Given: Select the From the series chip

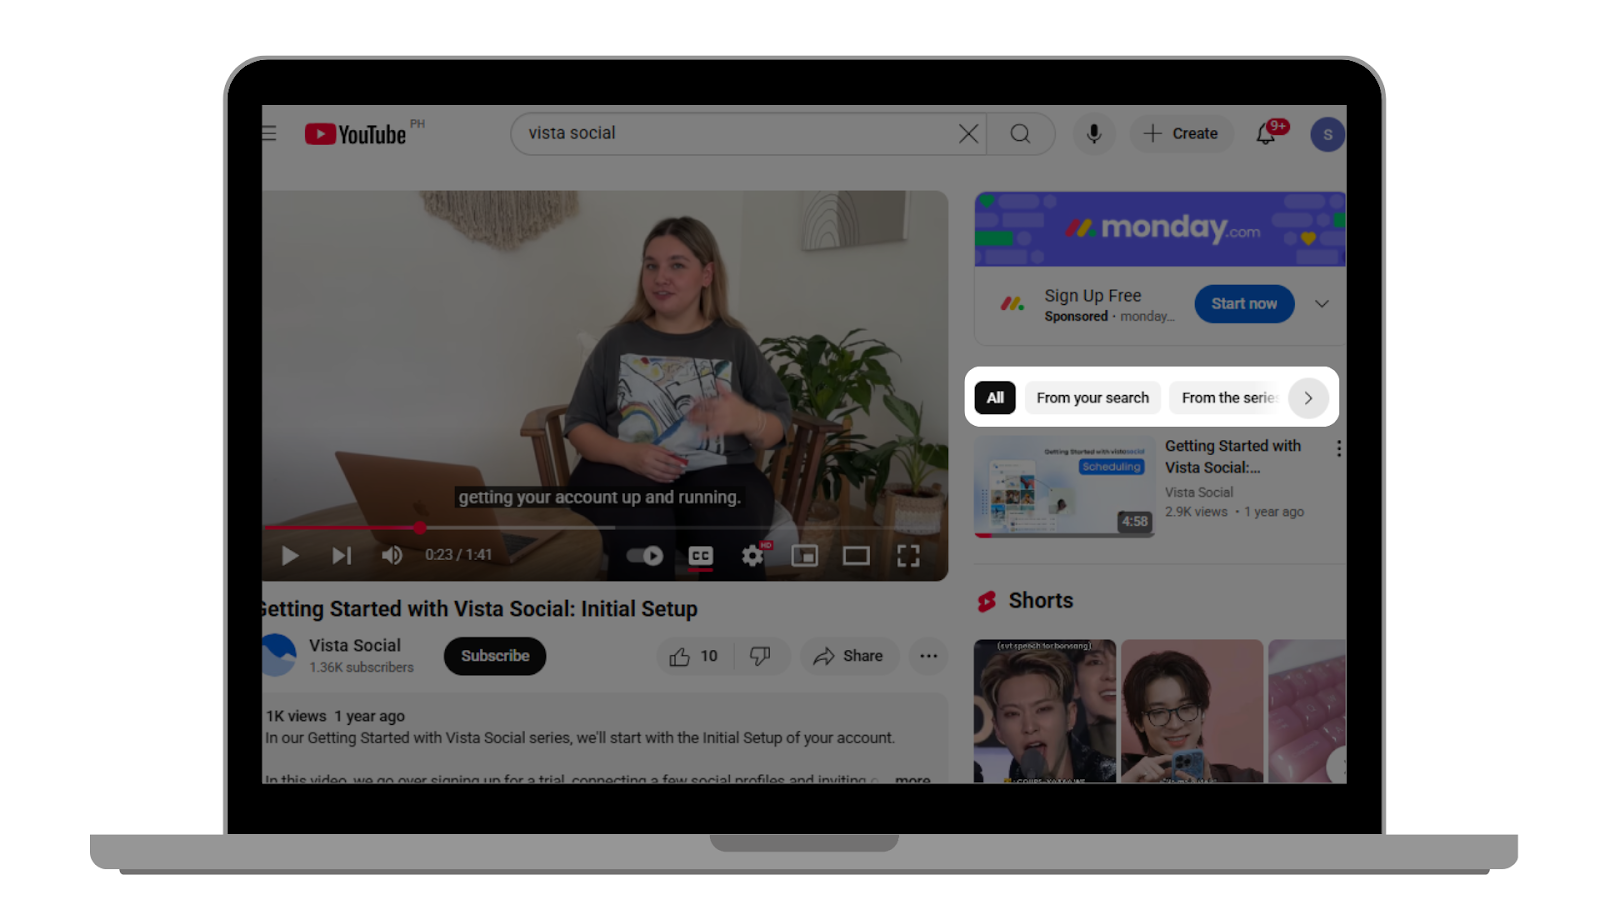Looking at the screenshot, I should 1229,398.
